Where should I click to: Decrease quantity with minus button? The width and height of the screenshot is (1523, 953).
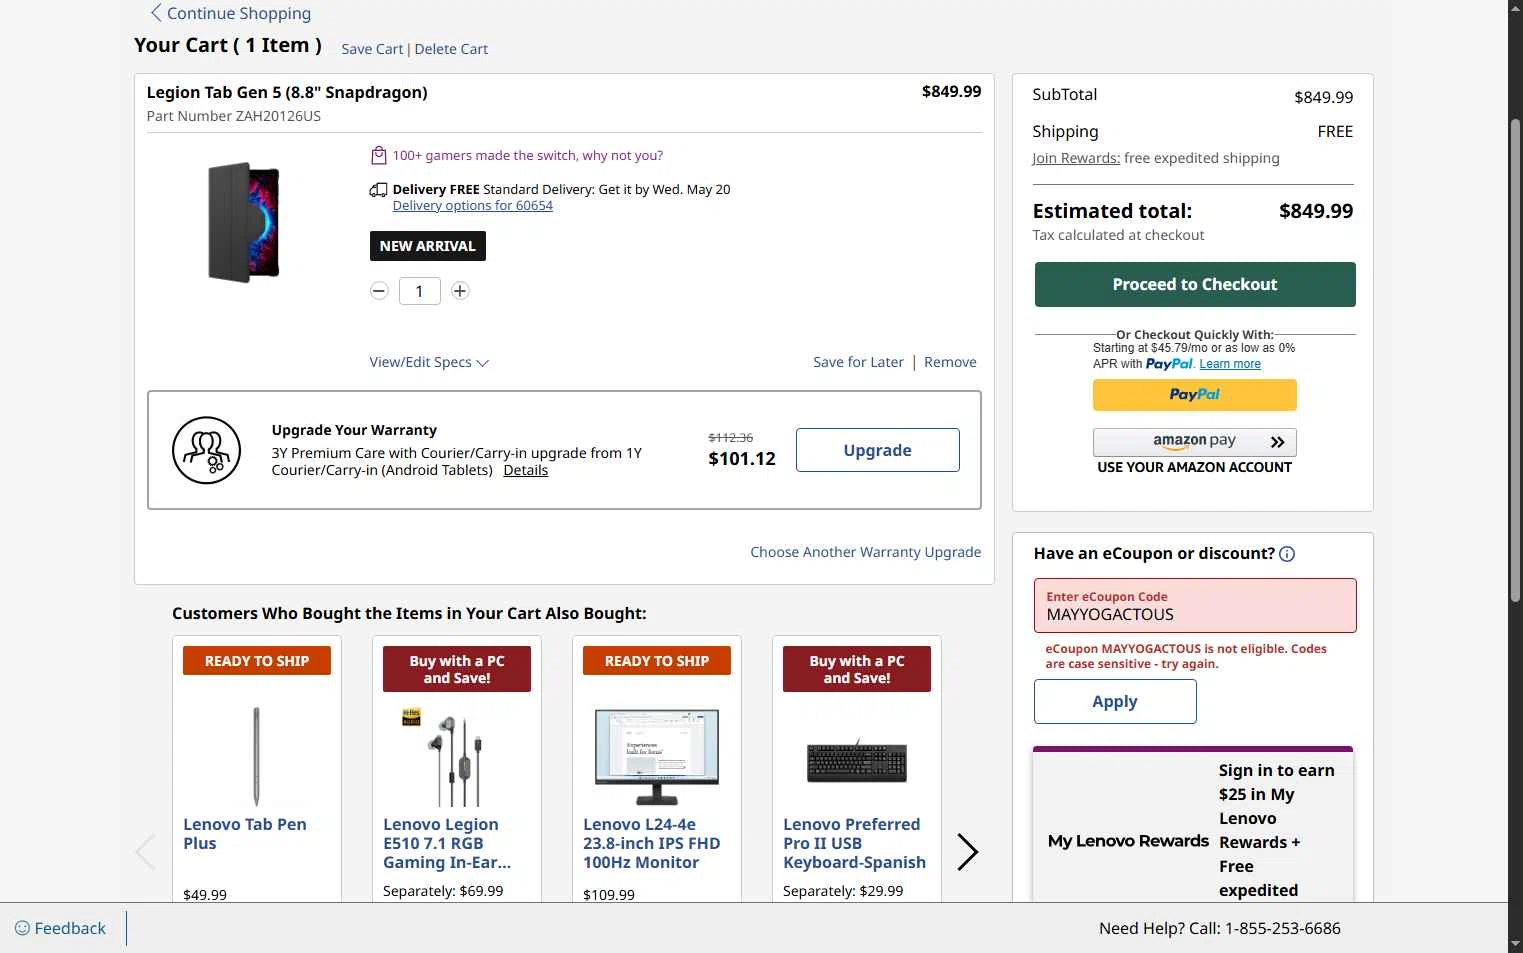pos(379,291)
